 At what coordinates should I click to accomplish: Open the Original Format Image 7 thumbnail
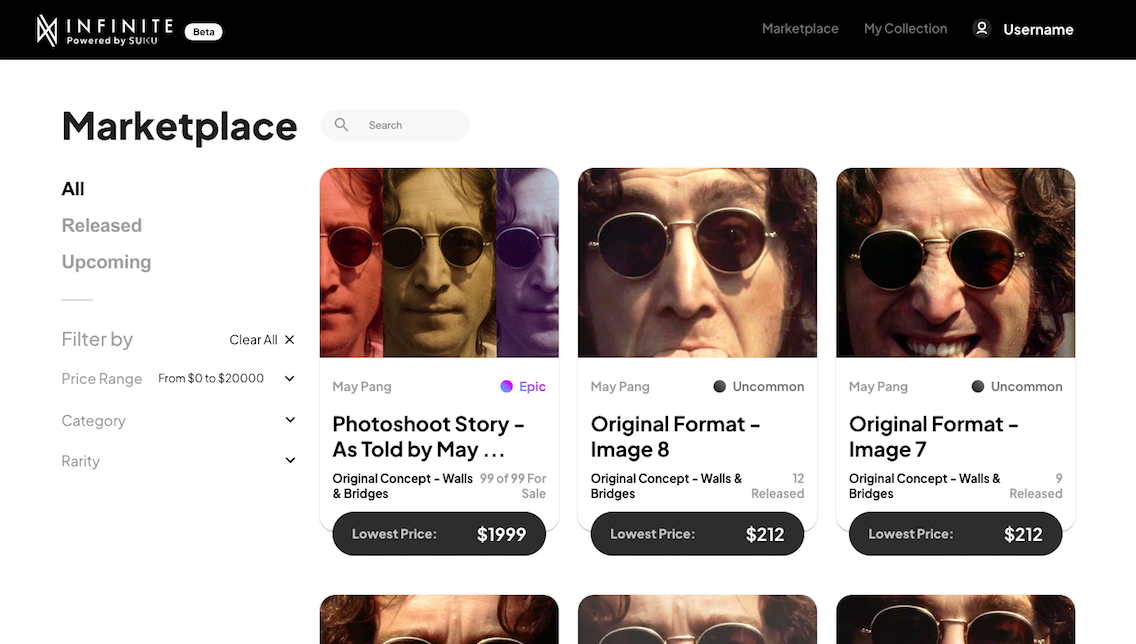point(956,263)
